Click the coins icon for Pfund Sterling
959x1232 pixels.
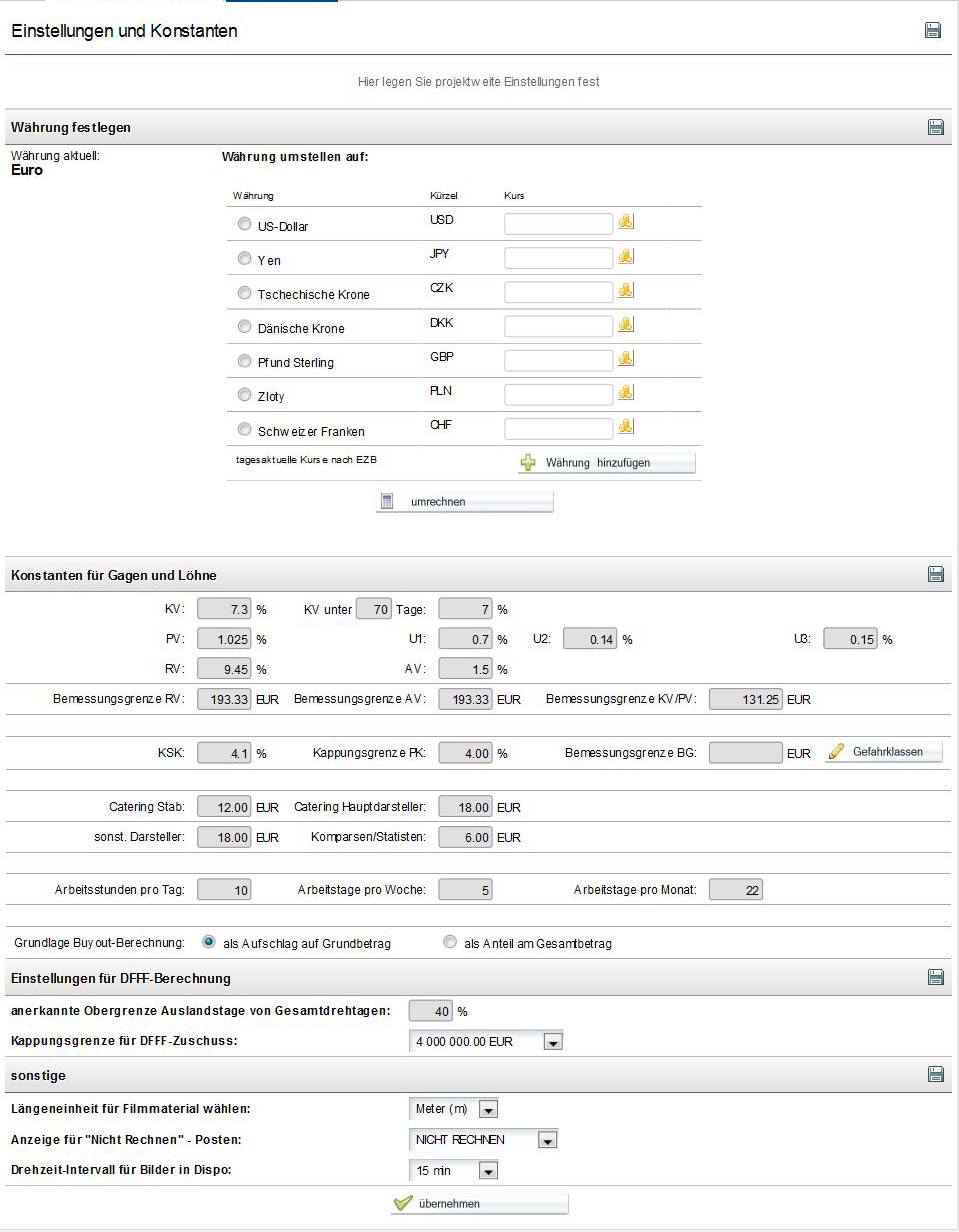[626, 359]
